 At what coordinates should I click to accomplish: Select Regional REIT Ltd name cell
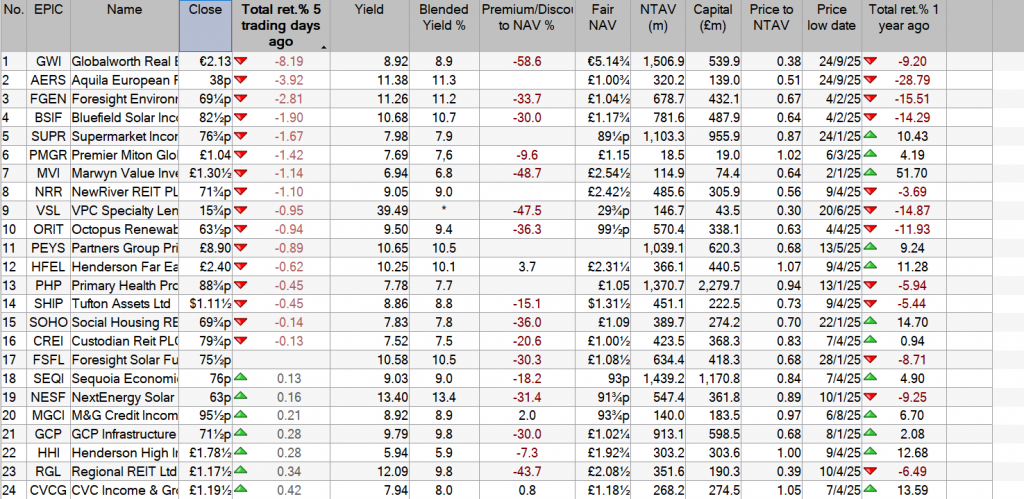point(124,472)
